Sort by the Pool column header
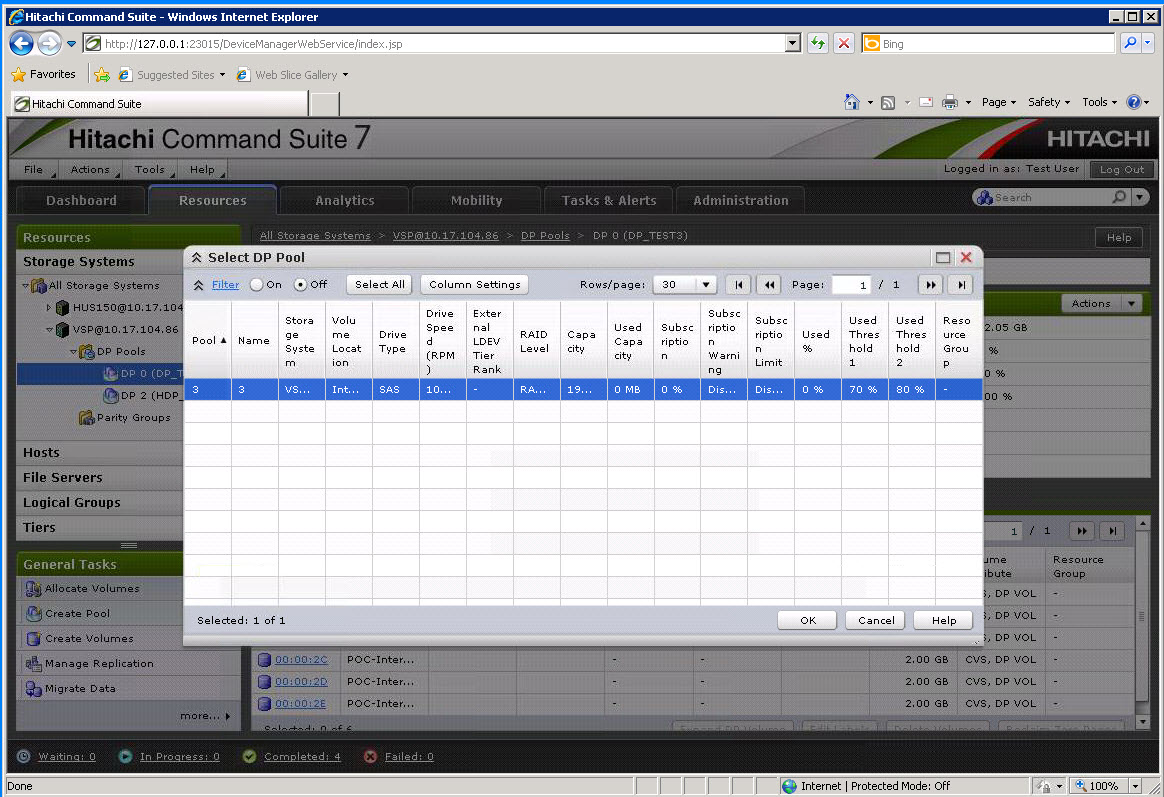Image resolution: width=1164 pixels, height=797 pixels. [208, 341]
